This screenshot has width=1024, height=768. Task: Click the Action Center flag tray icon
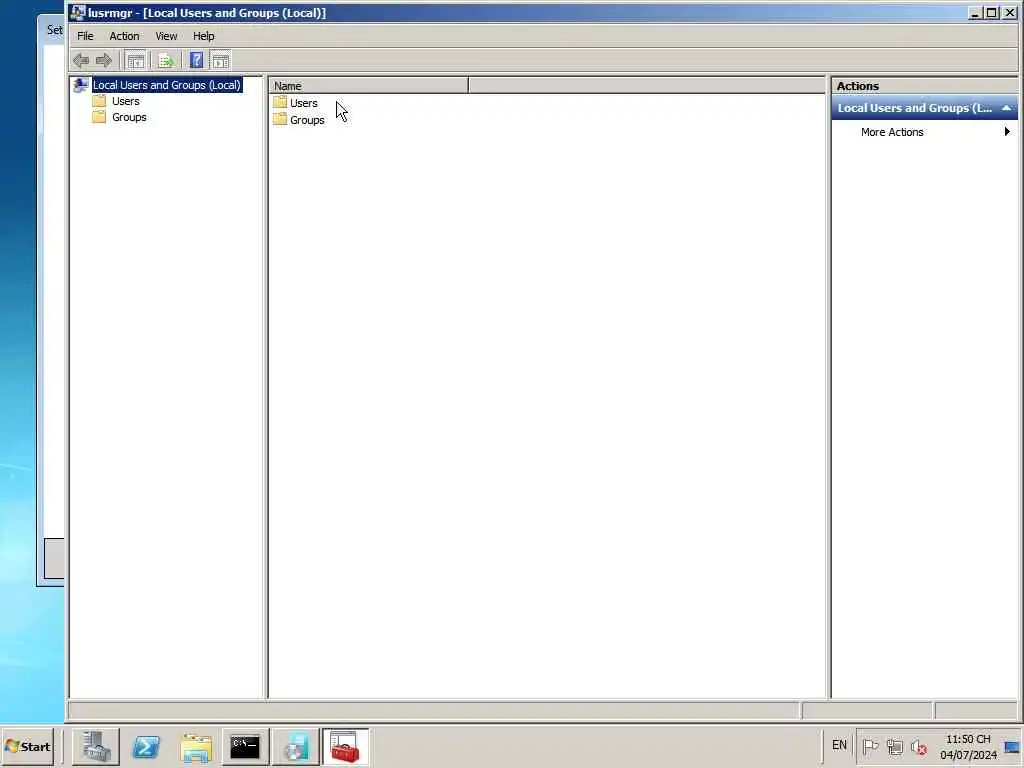click(870, 746)
